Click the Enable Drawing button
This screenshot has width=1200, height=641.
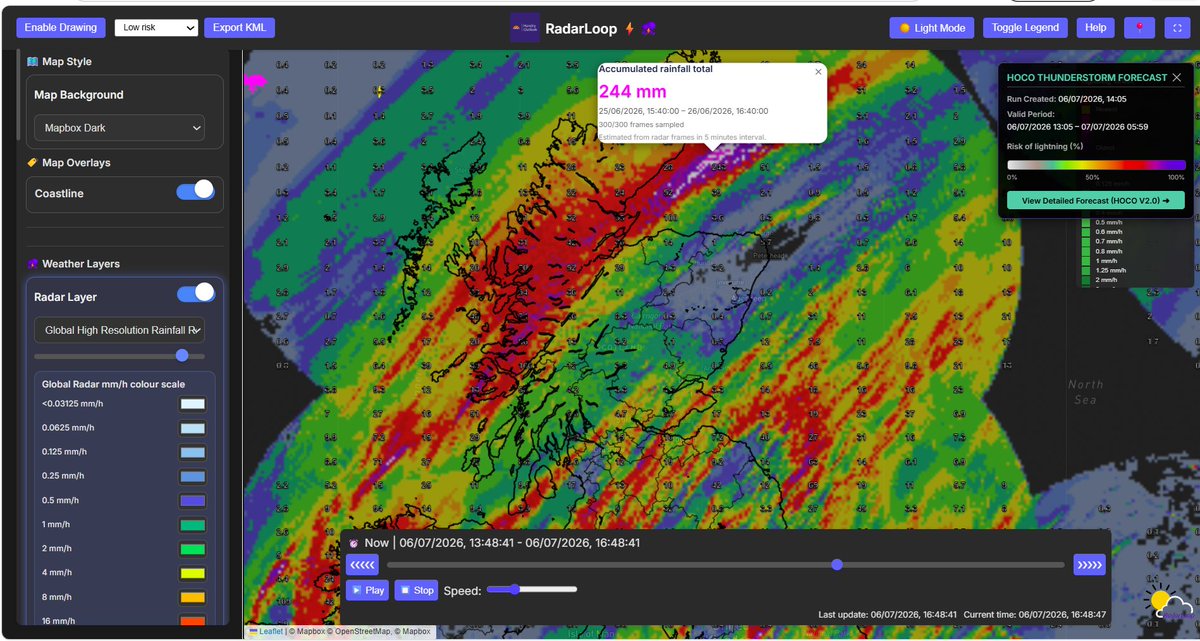click(61, 28)
